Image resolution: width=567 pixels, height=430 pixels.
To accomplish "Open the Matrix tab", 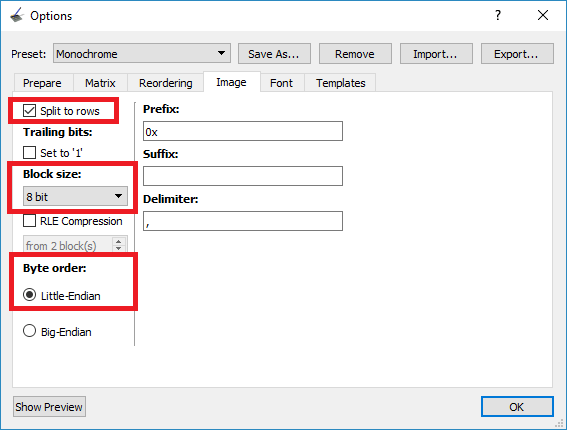I will [x=100, y=83].
